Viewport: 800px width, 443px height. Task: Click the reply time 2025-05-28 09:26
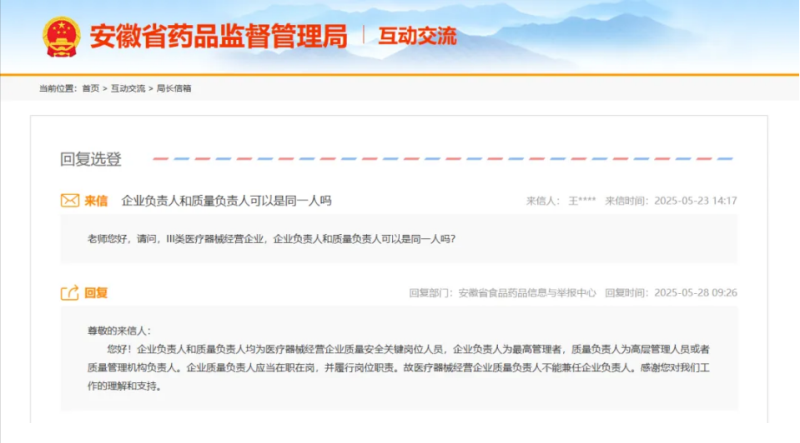[x=695, y=293]
